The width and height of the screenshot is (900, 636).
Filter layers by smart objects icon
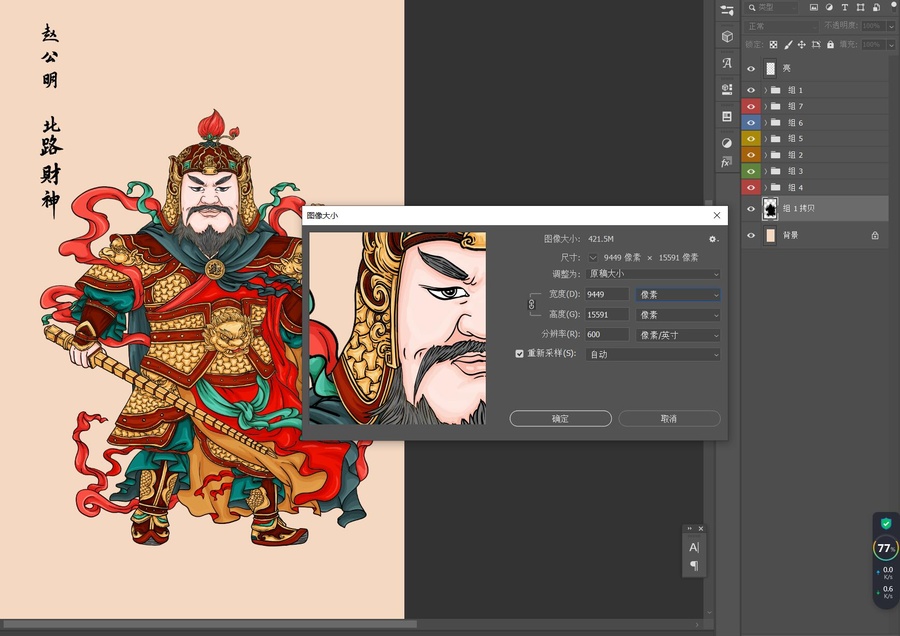tap(876, 7)
